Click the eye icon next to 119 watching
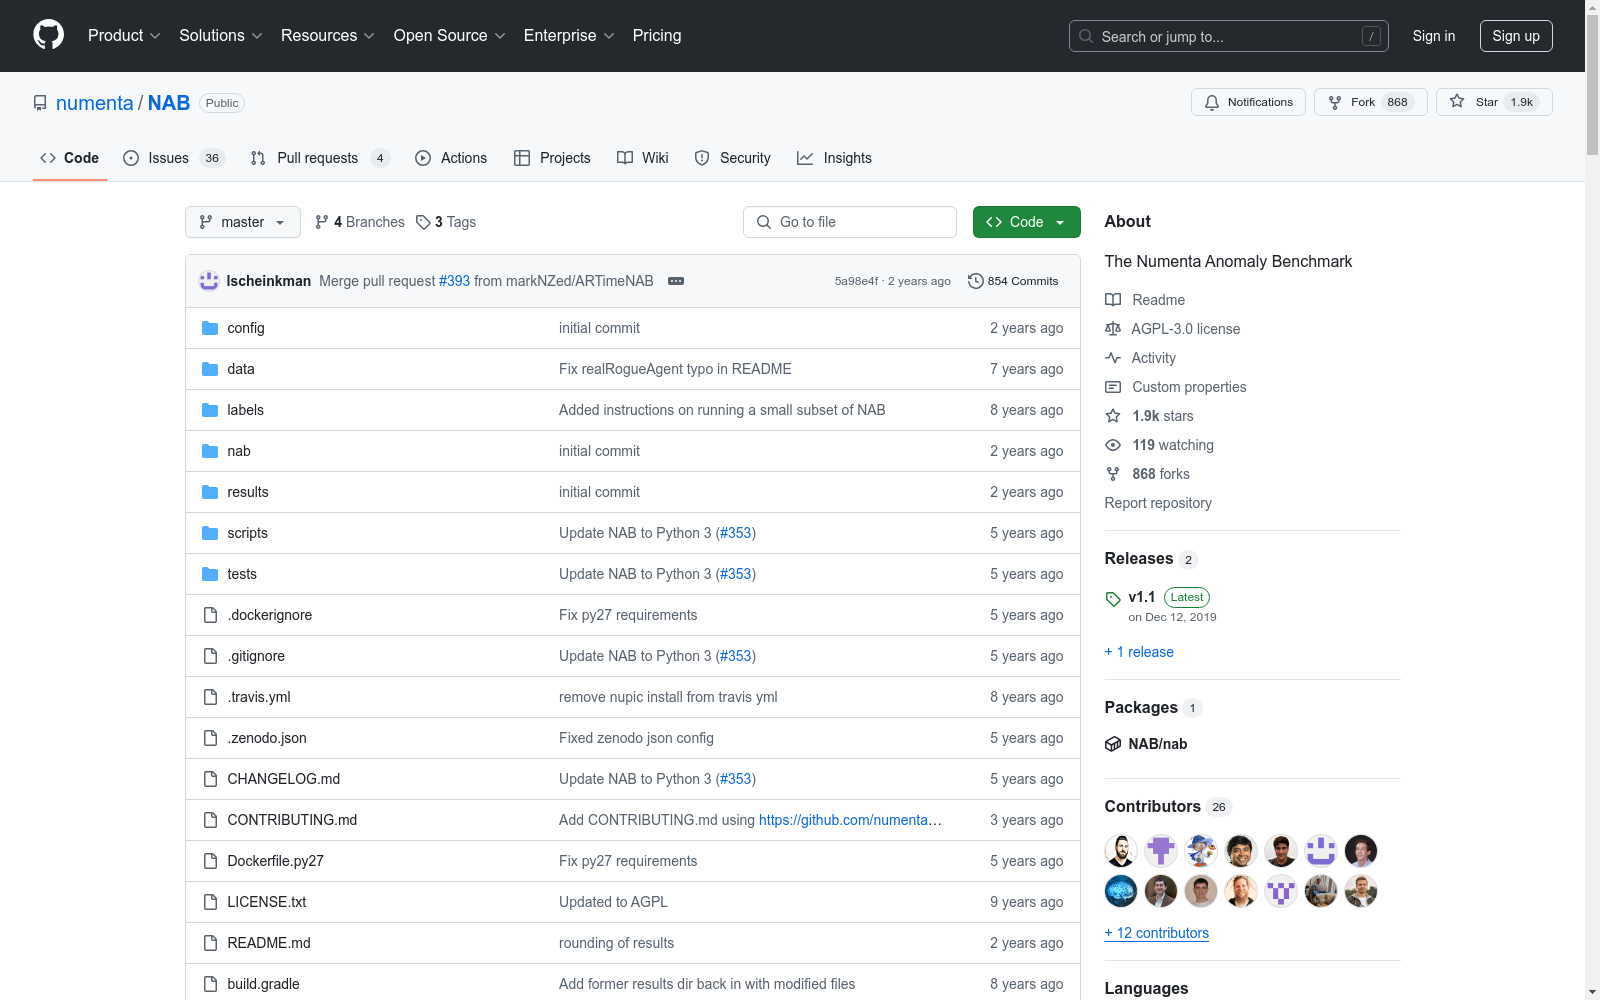1600x1000 pixels. pos(1113,445)
